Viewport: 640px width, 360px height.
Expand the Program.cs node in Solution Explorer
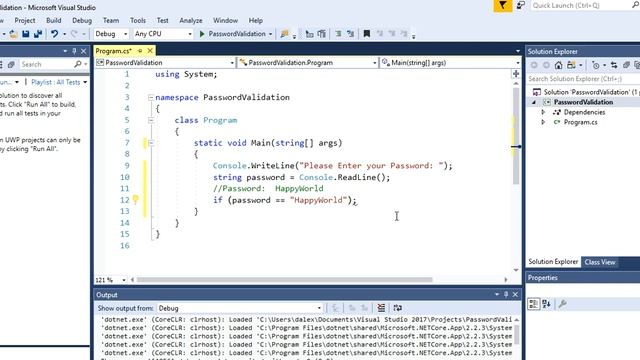(543, 122)
